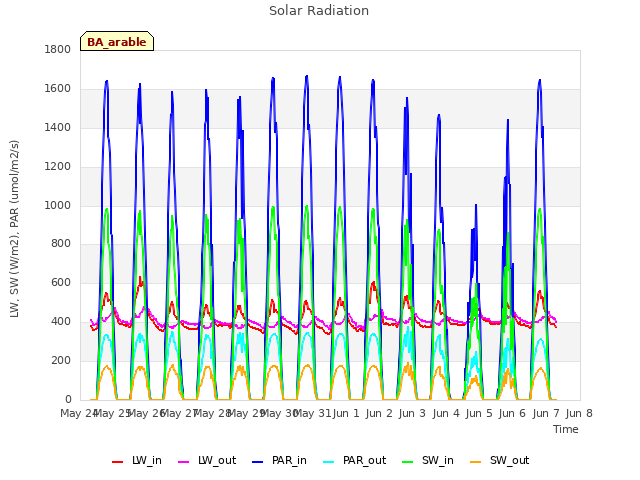Click the PAR_out cyan legend swatch
The width and height of the screenshot is (640, 480).
pyautogui.click(x=329, y=462)
